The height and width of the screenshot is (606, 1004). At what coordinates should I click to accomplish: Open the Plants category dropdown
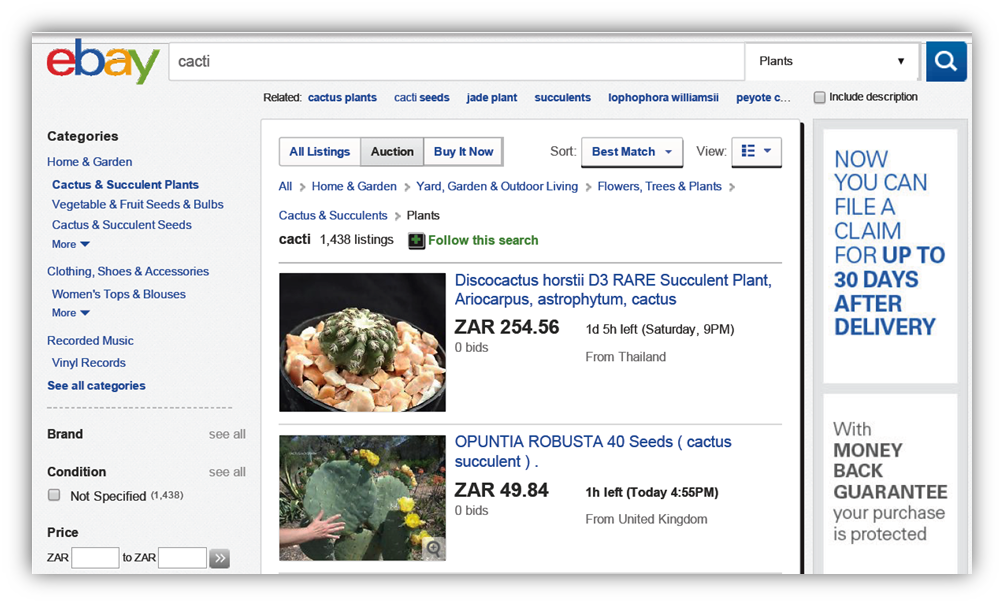pyautogui.click(x=832, y=61)
